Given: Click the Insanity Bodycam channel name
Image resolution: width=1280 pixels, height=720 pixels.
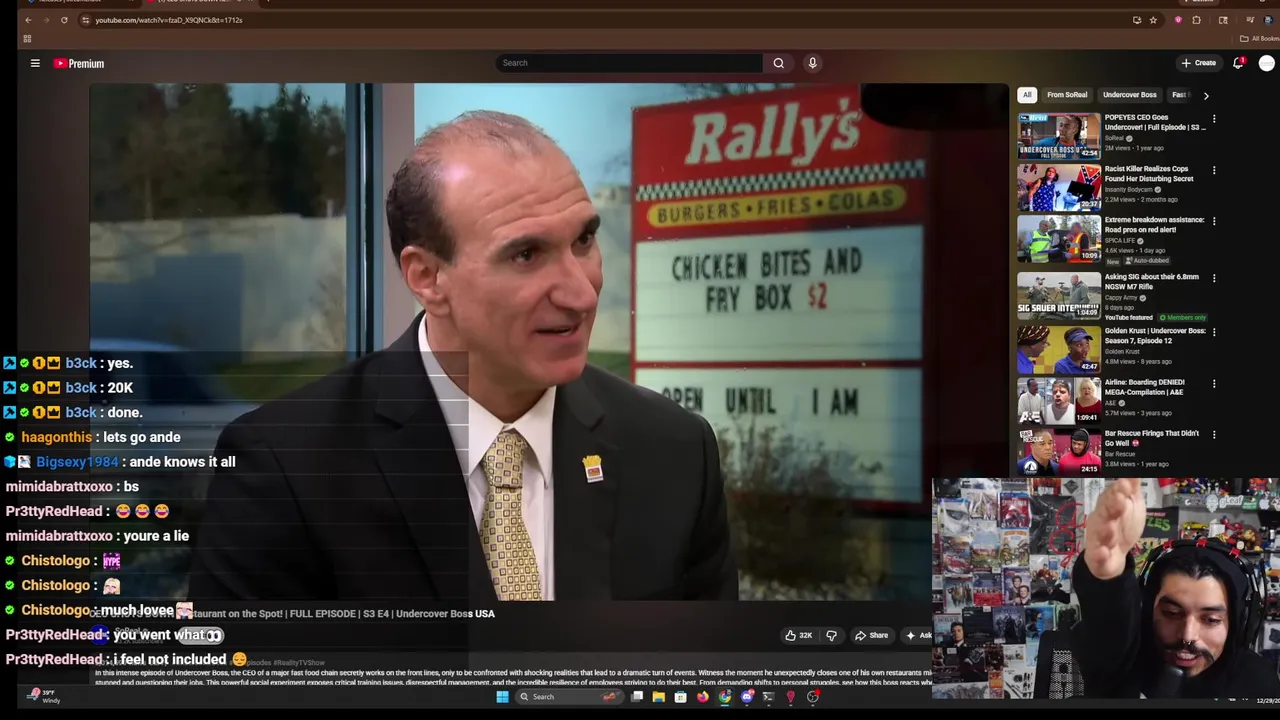Looking at the screenshot, I should [1130, 189].
